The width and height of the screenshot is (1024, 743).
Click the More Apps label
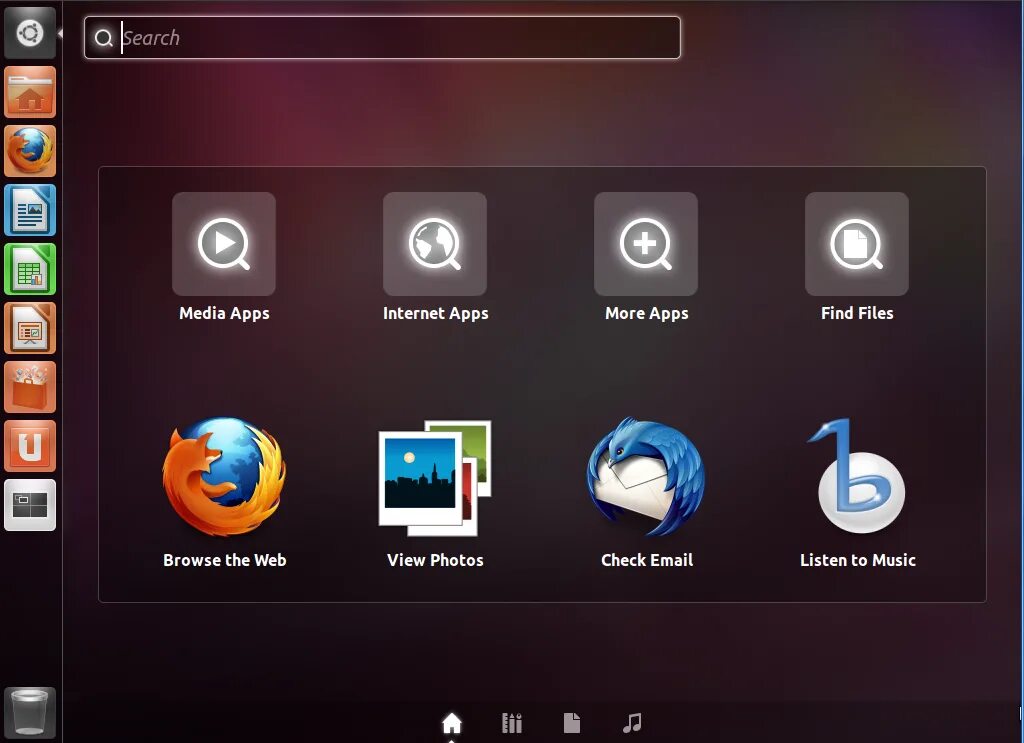coord(647,313)
